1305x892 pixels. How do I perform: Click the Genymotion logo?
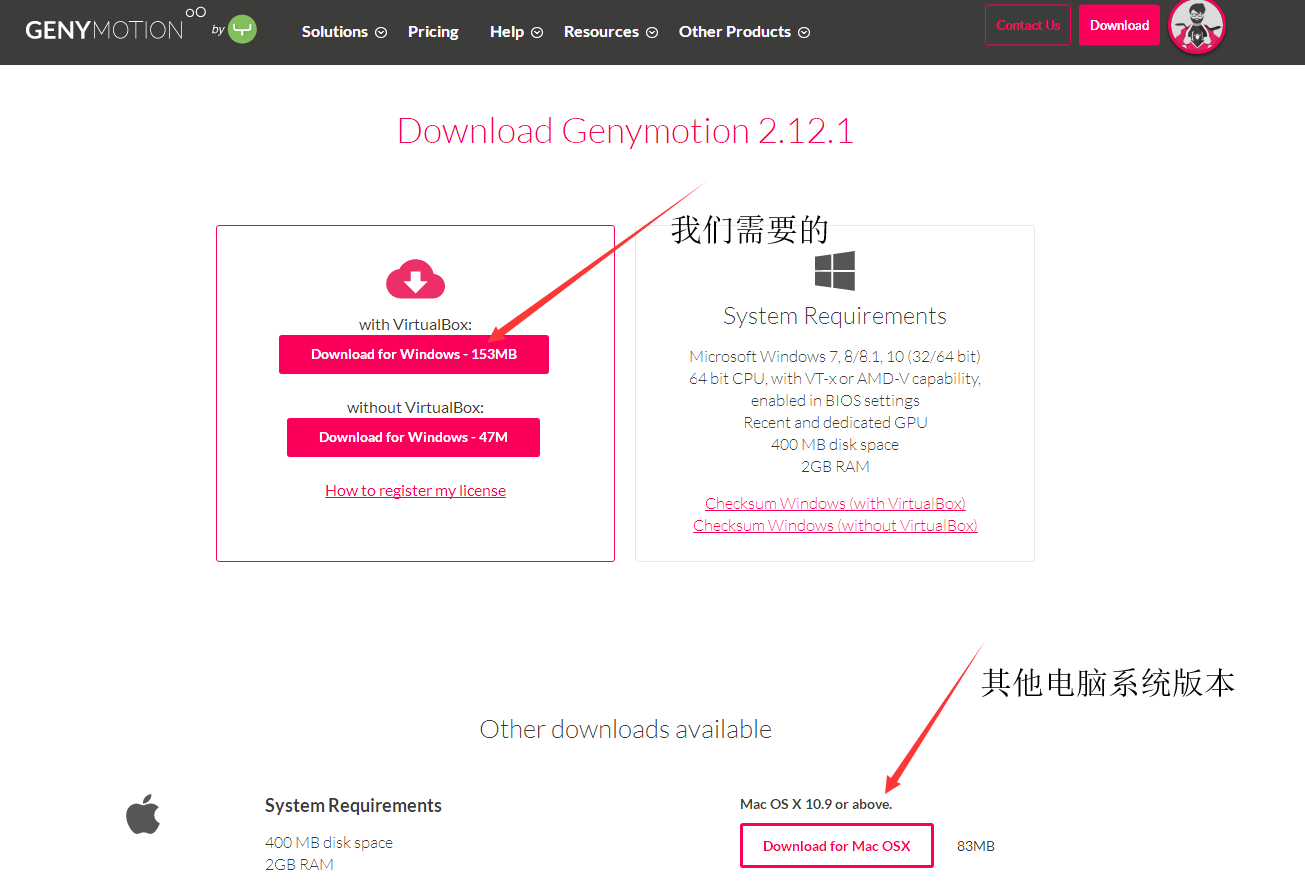115,25
